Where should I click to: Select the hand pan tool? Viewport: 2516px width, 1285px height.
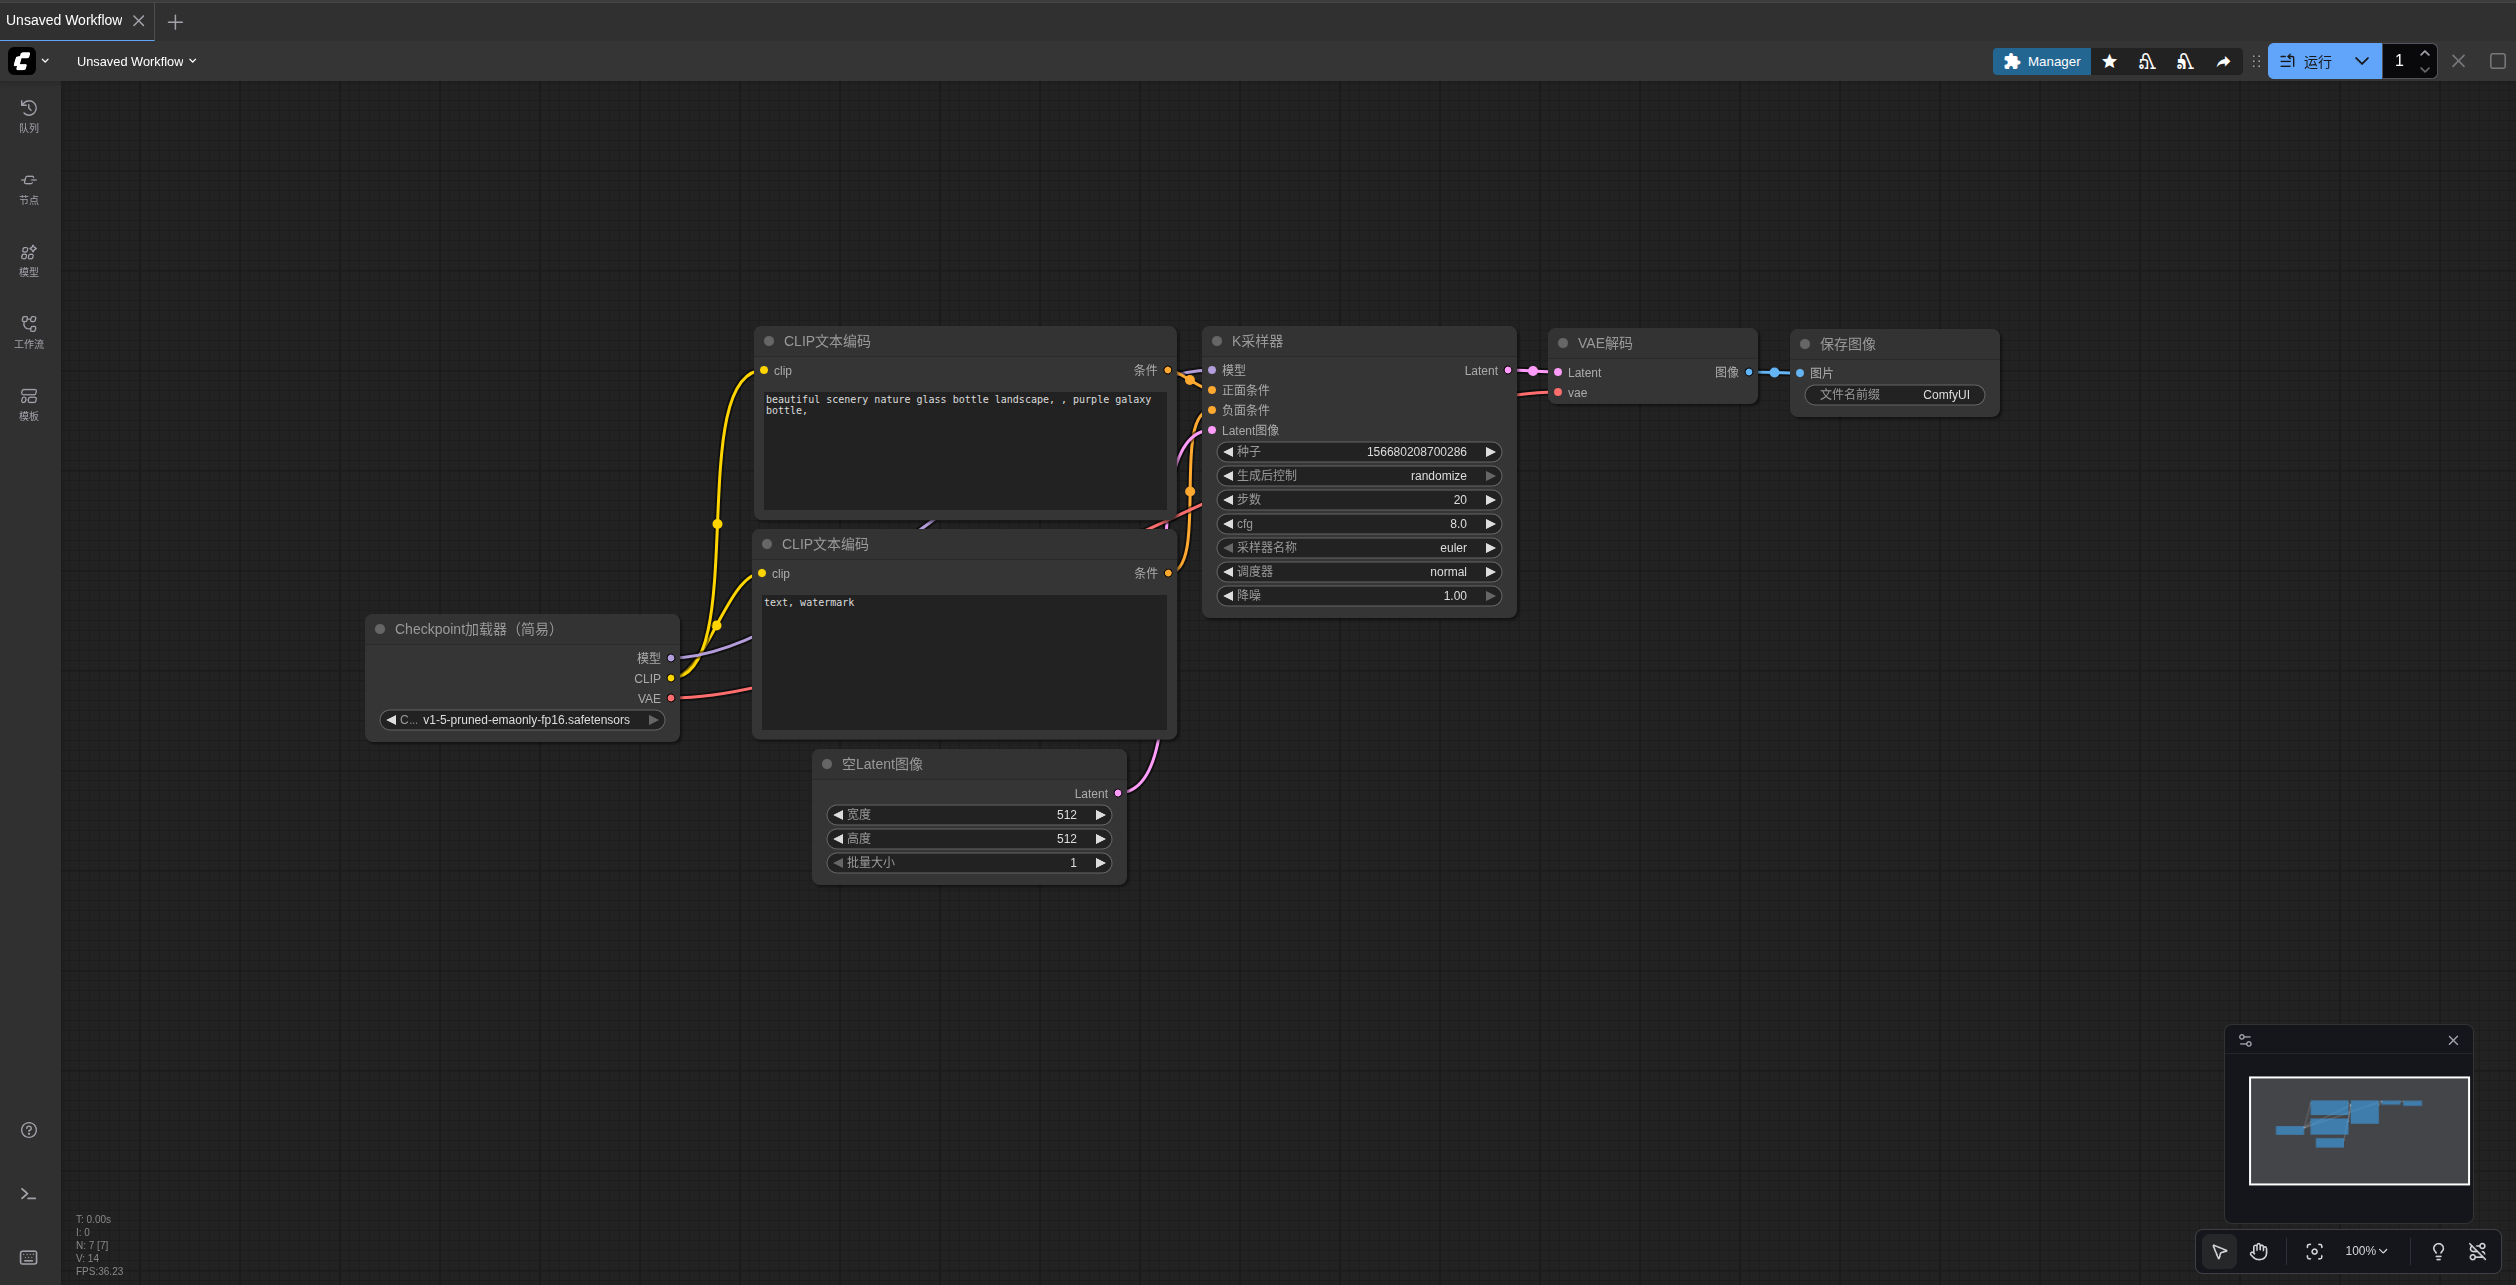click(x=2259, y=1251)
